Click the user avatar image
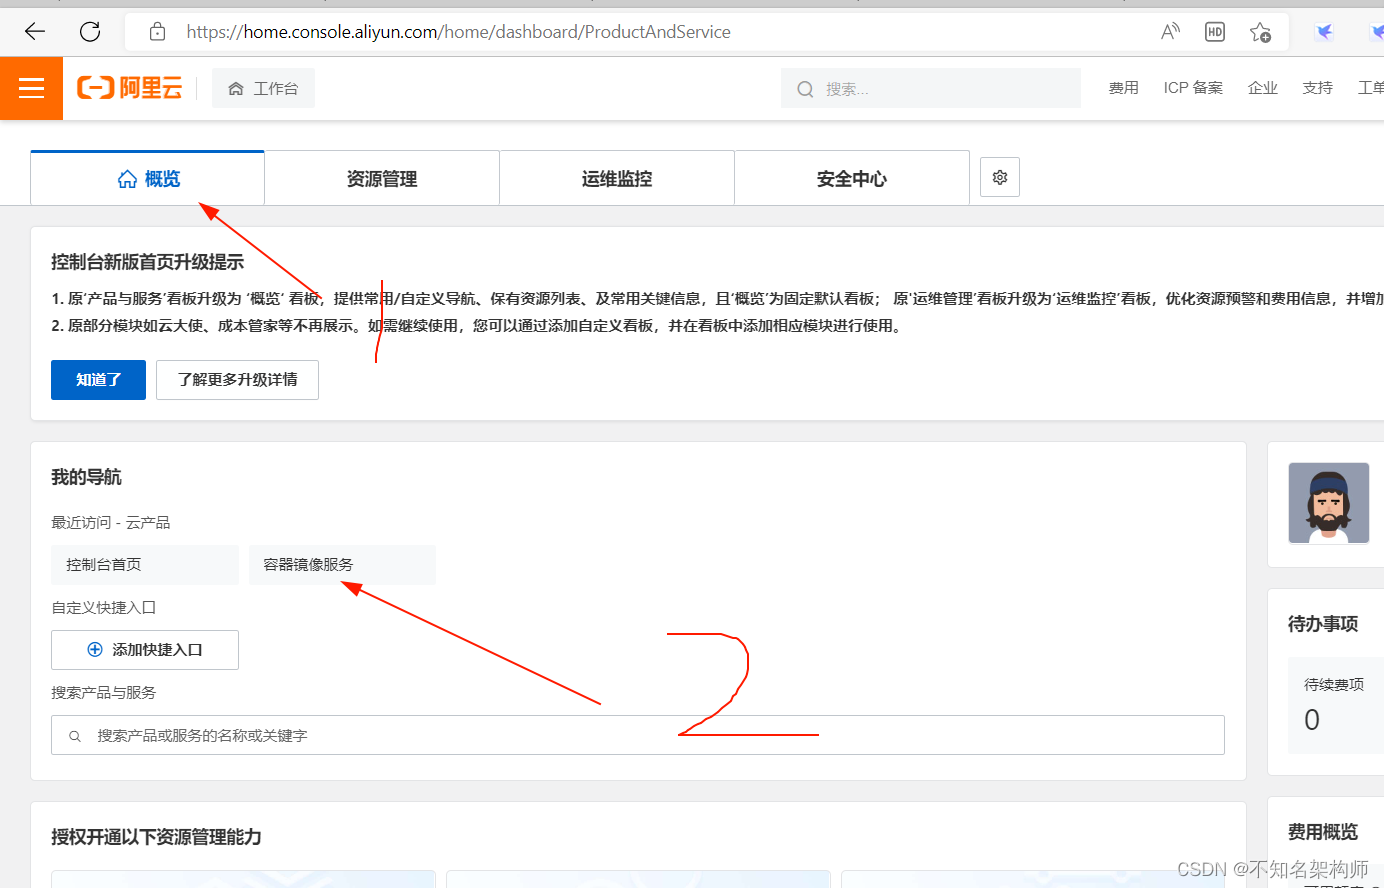This screenshot has width=1384, height=888. tap(1329, 503)
